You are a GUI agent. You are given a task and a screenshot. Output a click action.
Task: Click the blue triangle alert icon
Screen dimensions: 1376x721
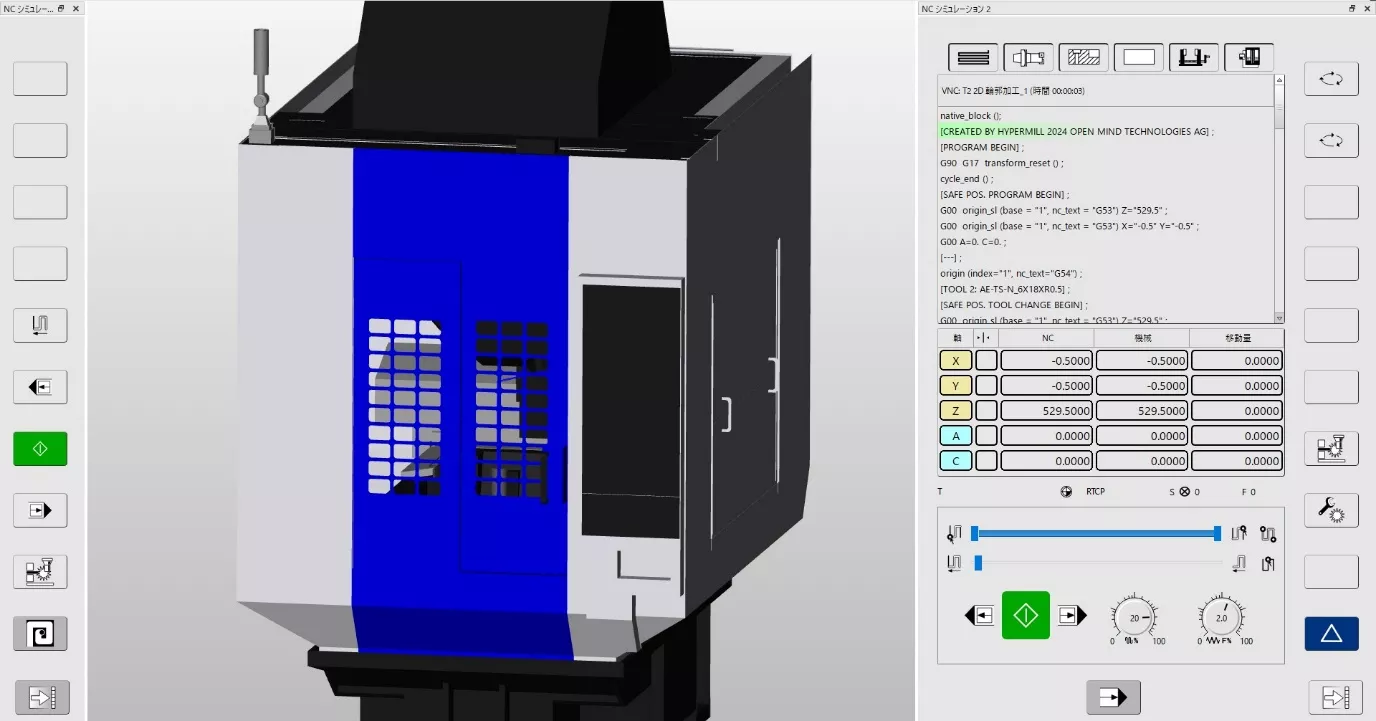coord(1331,632)
